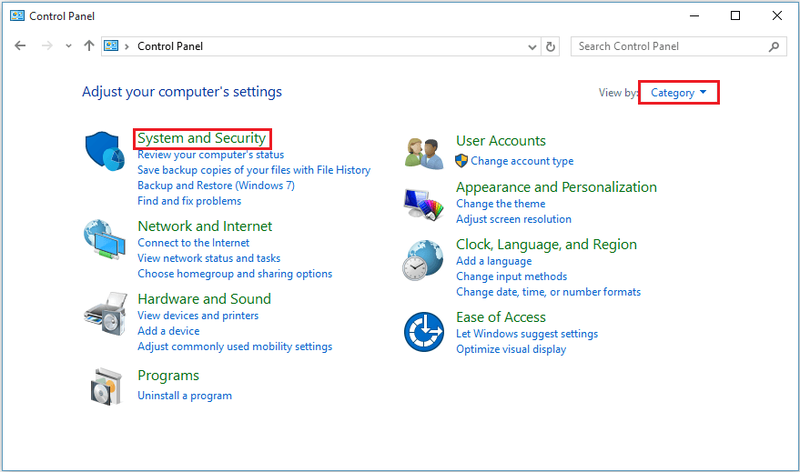
Task: Click the Control Panel title bar icon
Action: [17, 16]
